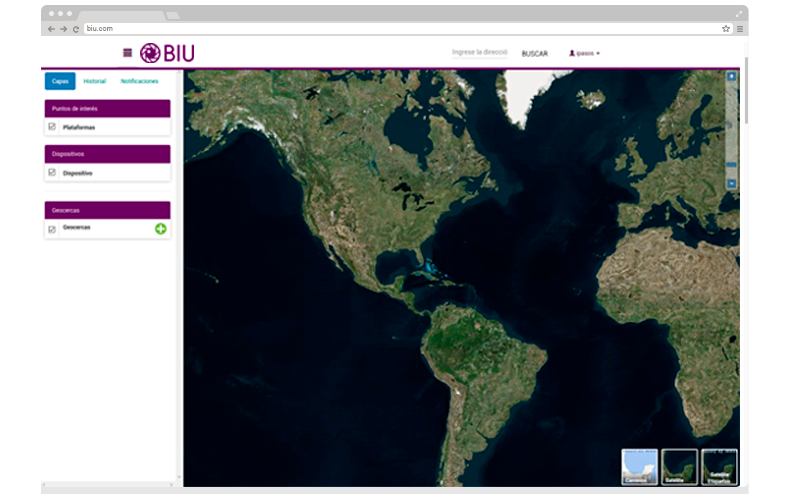Go back with the browser back arrow
The image size is (790, 494).
[52, 29]
